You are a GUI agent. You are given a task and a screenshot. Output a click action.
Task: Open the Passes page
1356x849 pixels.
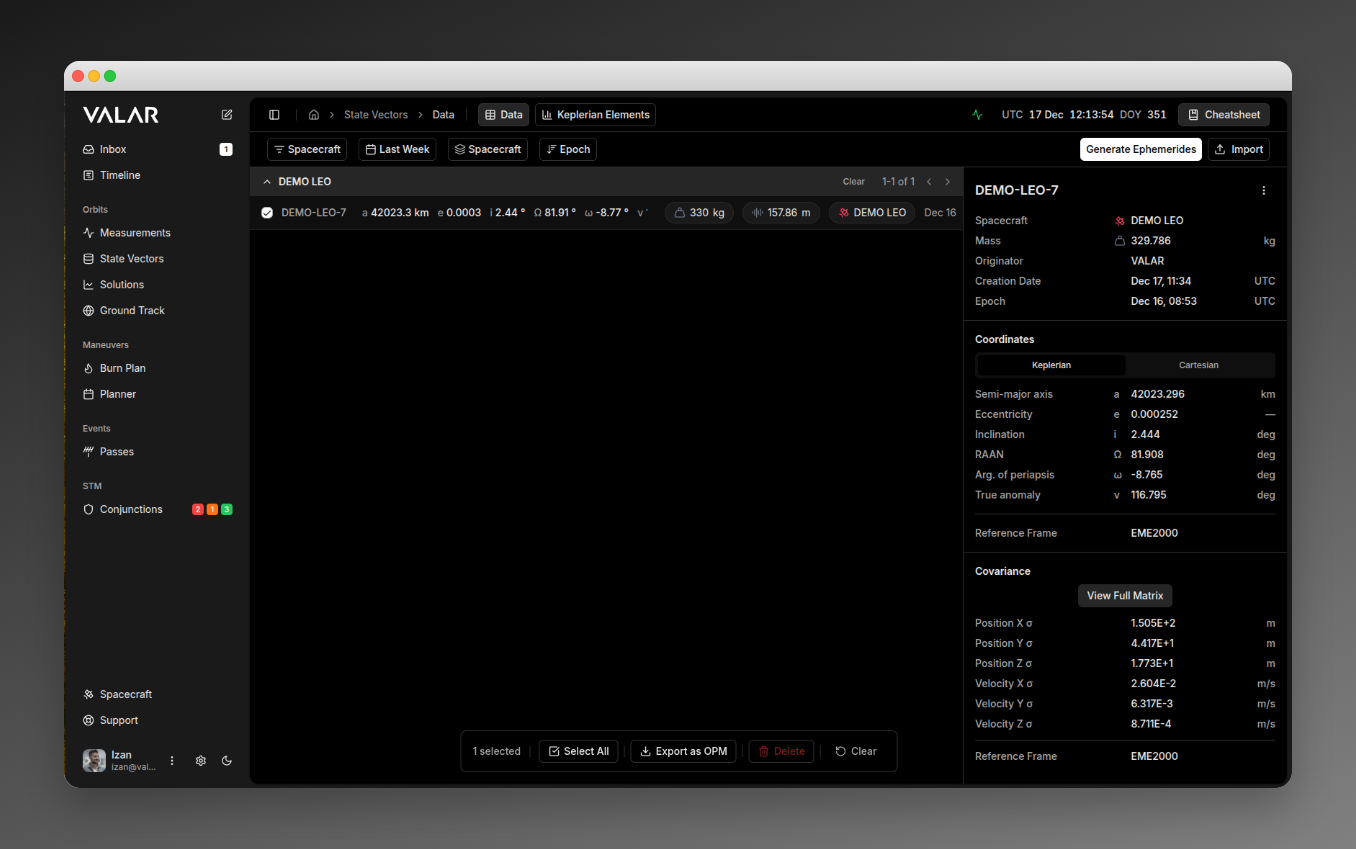point(116,452)
